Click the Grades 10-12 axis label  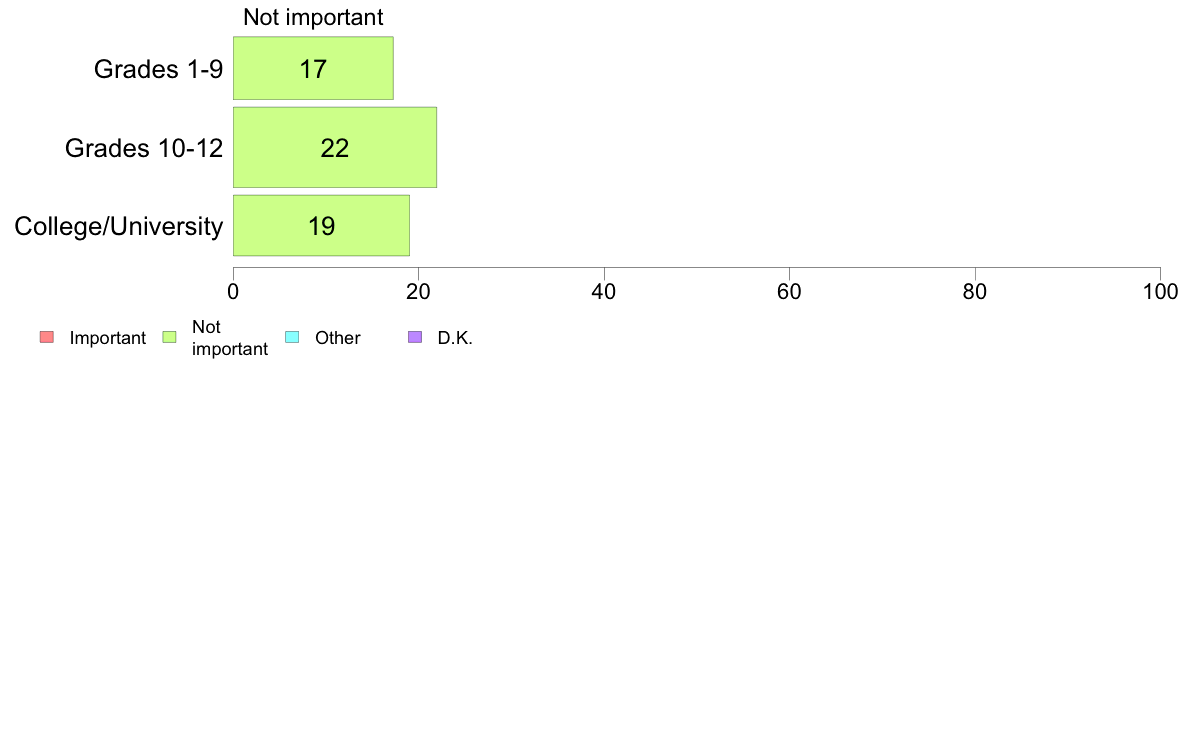[144, 148]
